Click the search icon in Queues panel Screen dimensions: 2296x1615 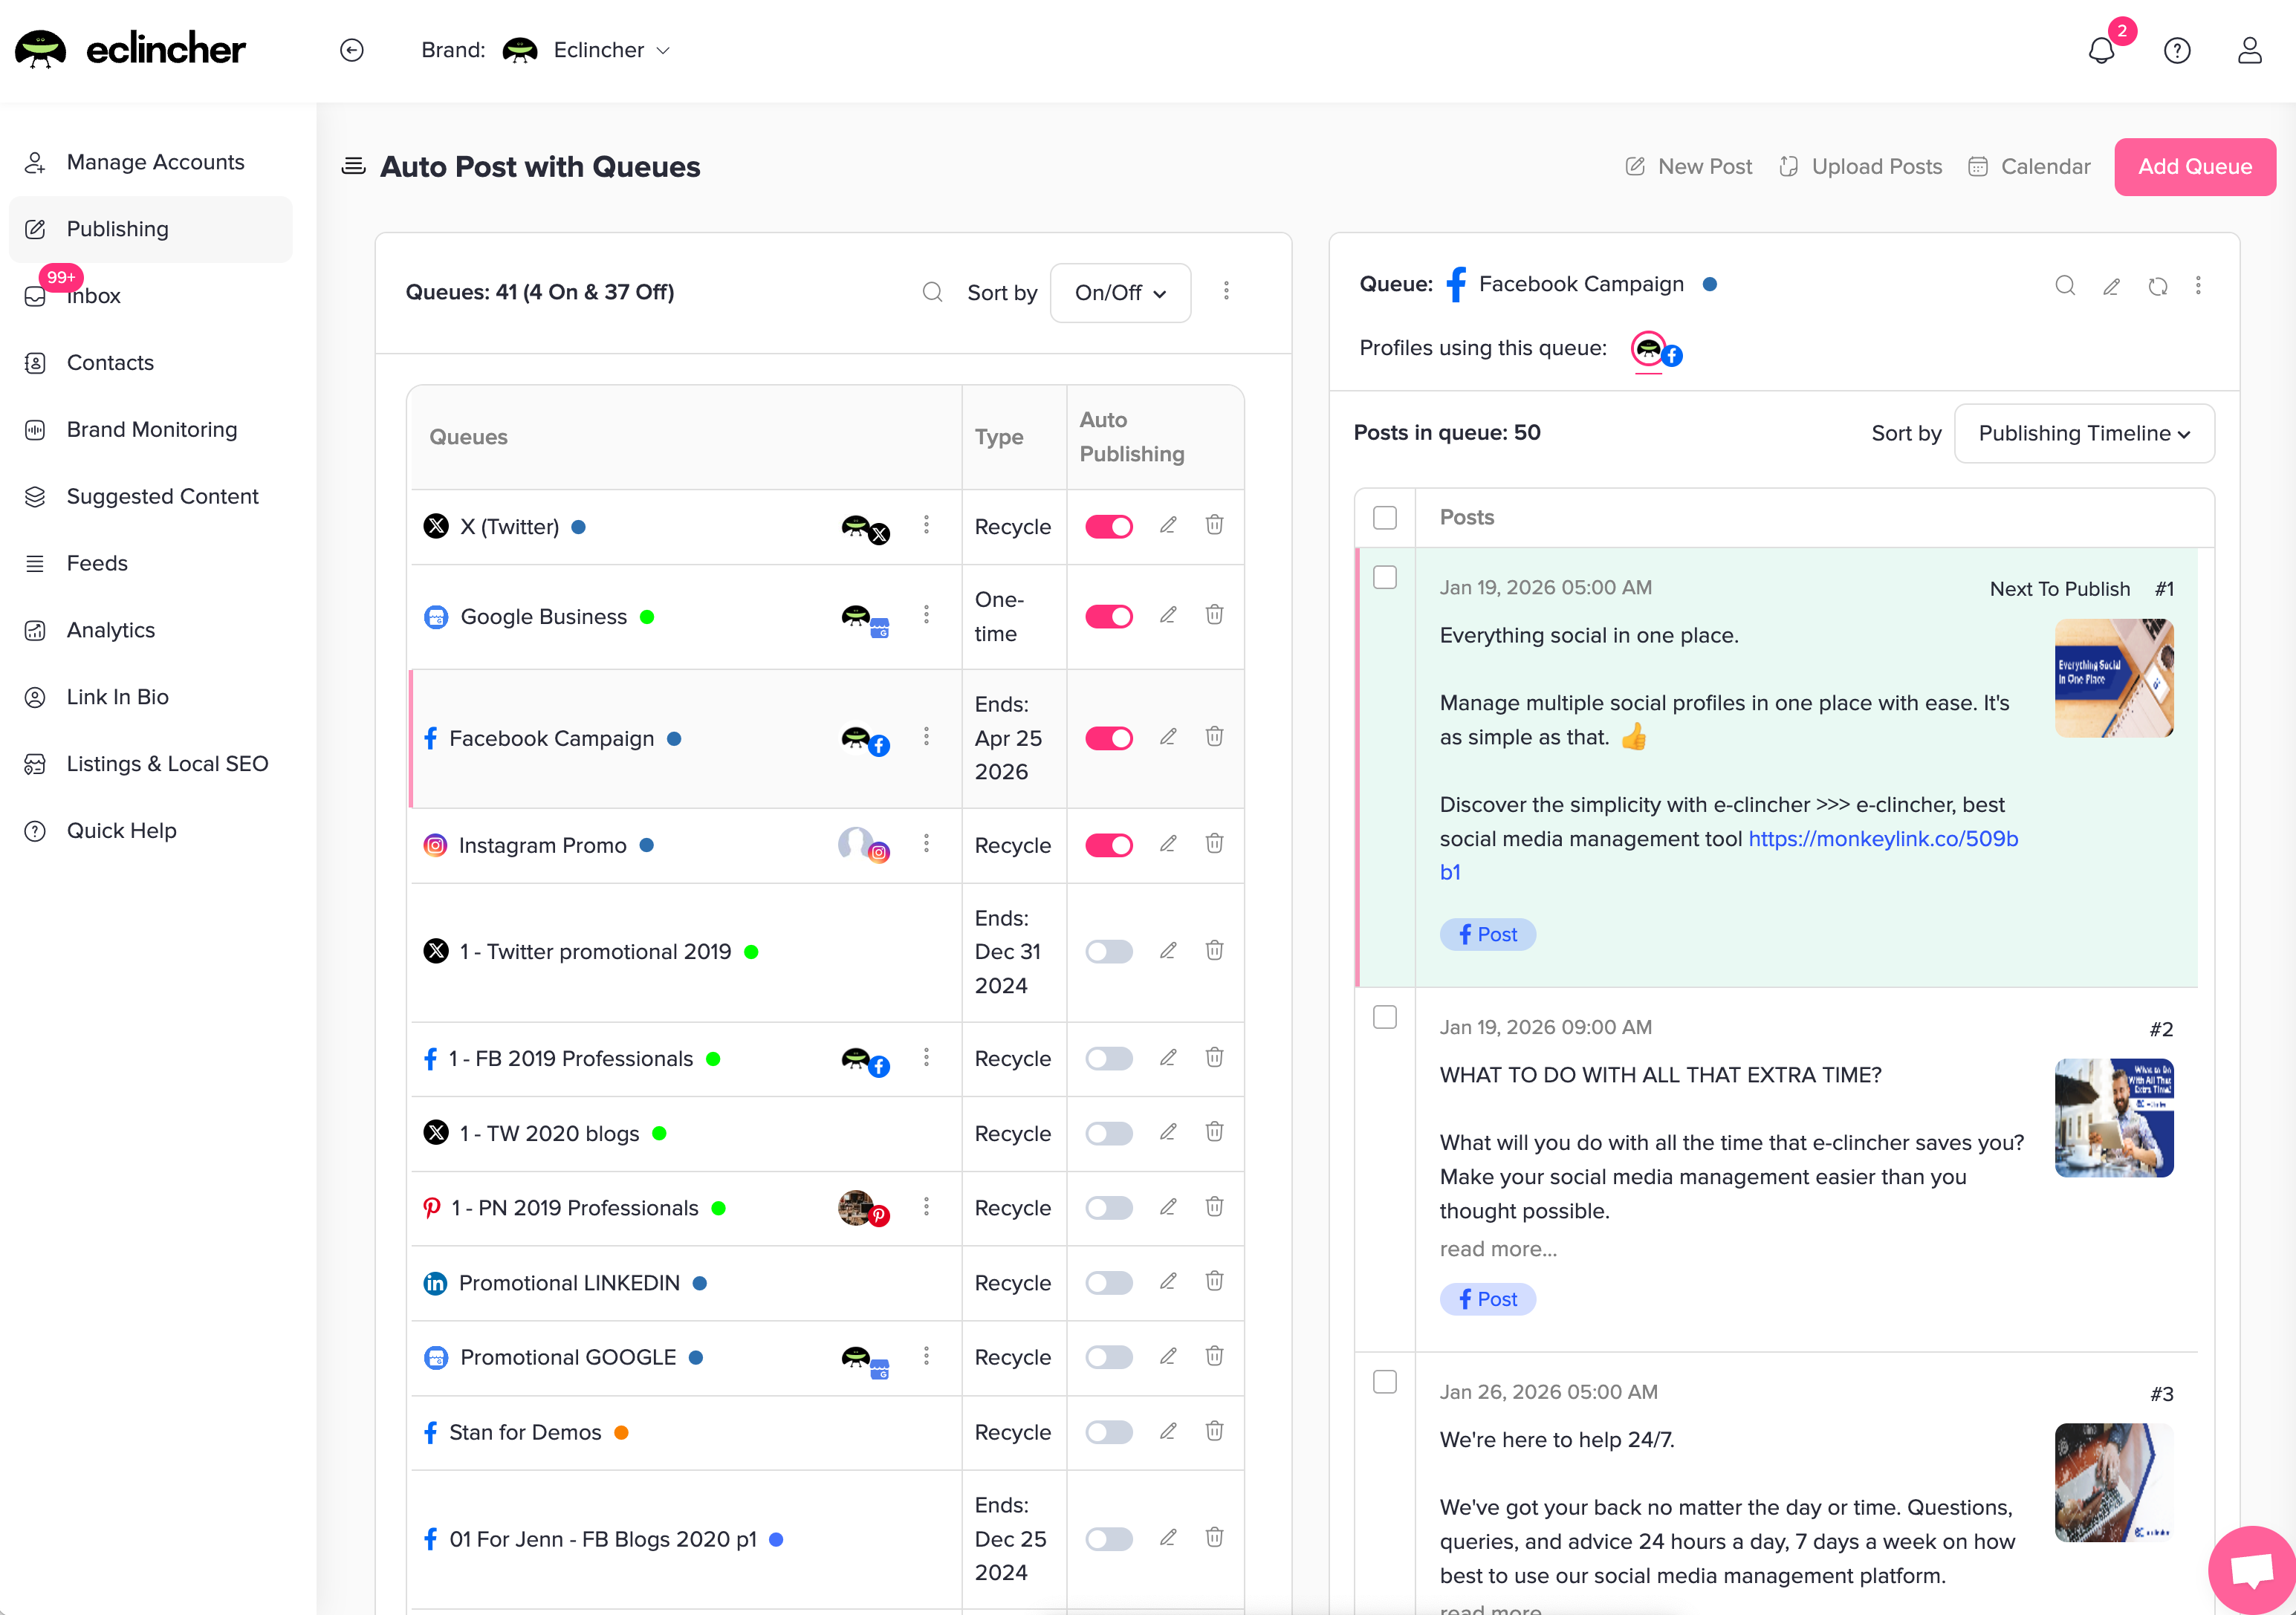(932, 292)
